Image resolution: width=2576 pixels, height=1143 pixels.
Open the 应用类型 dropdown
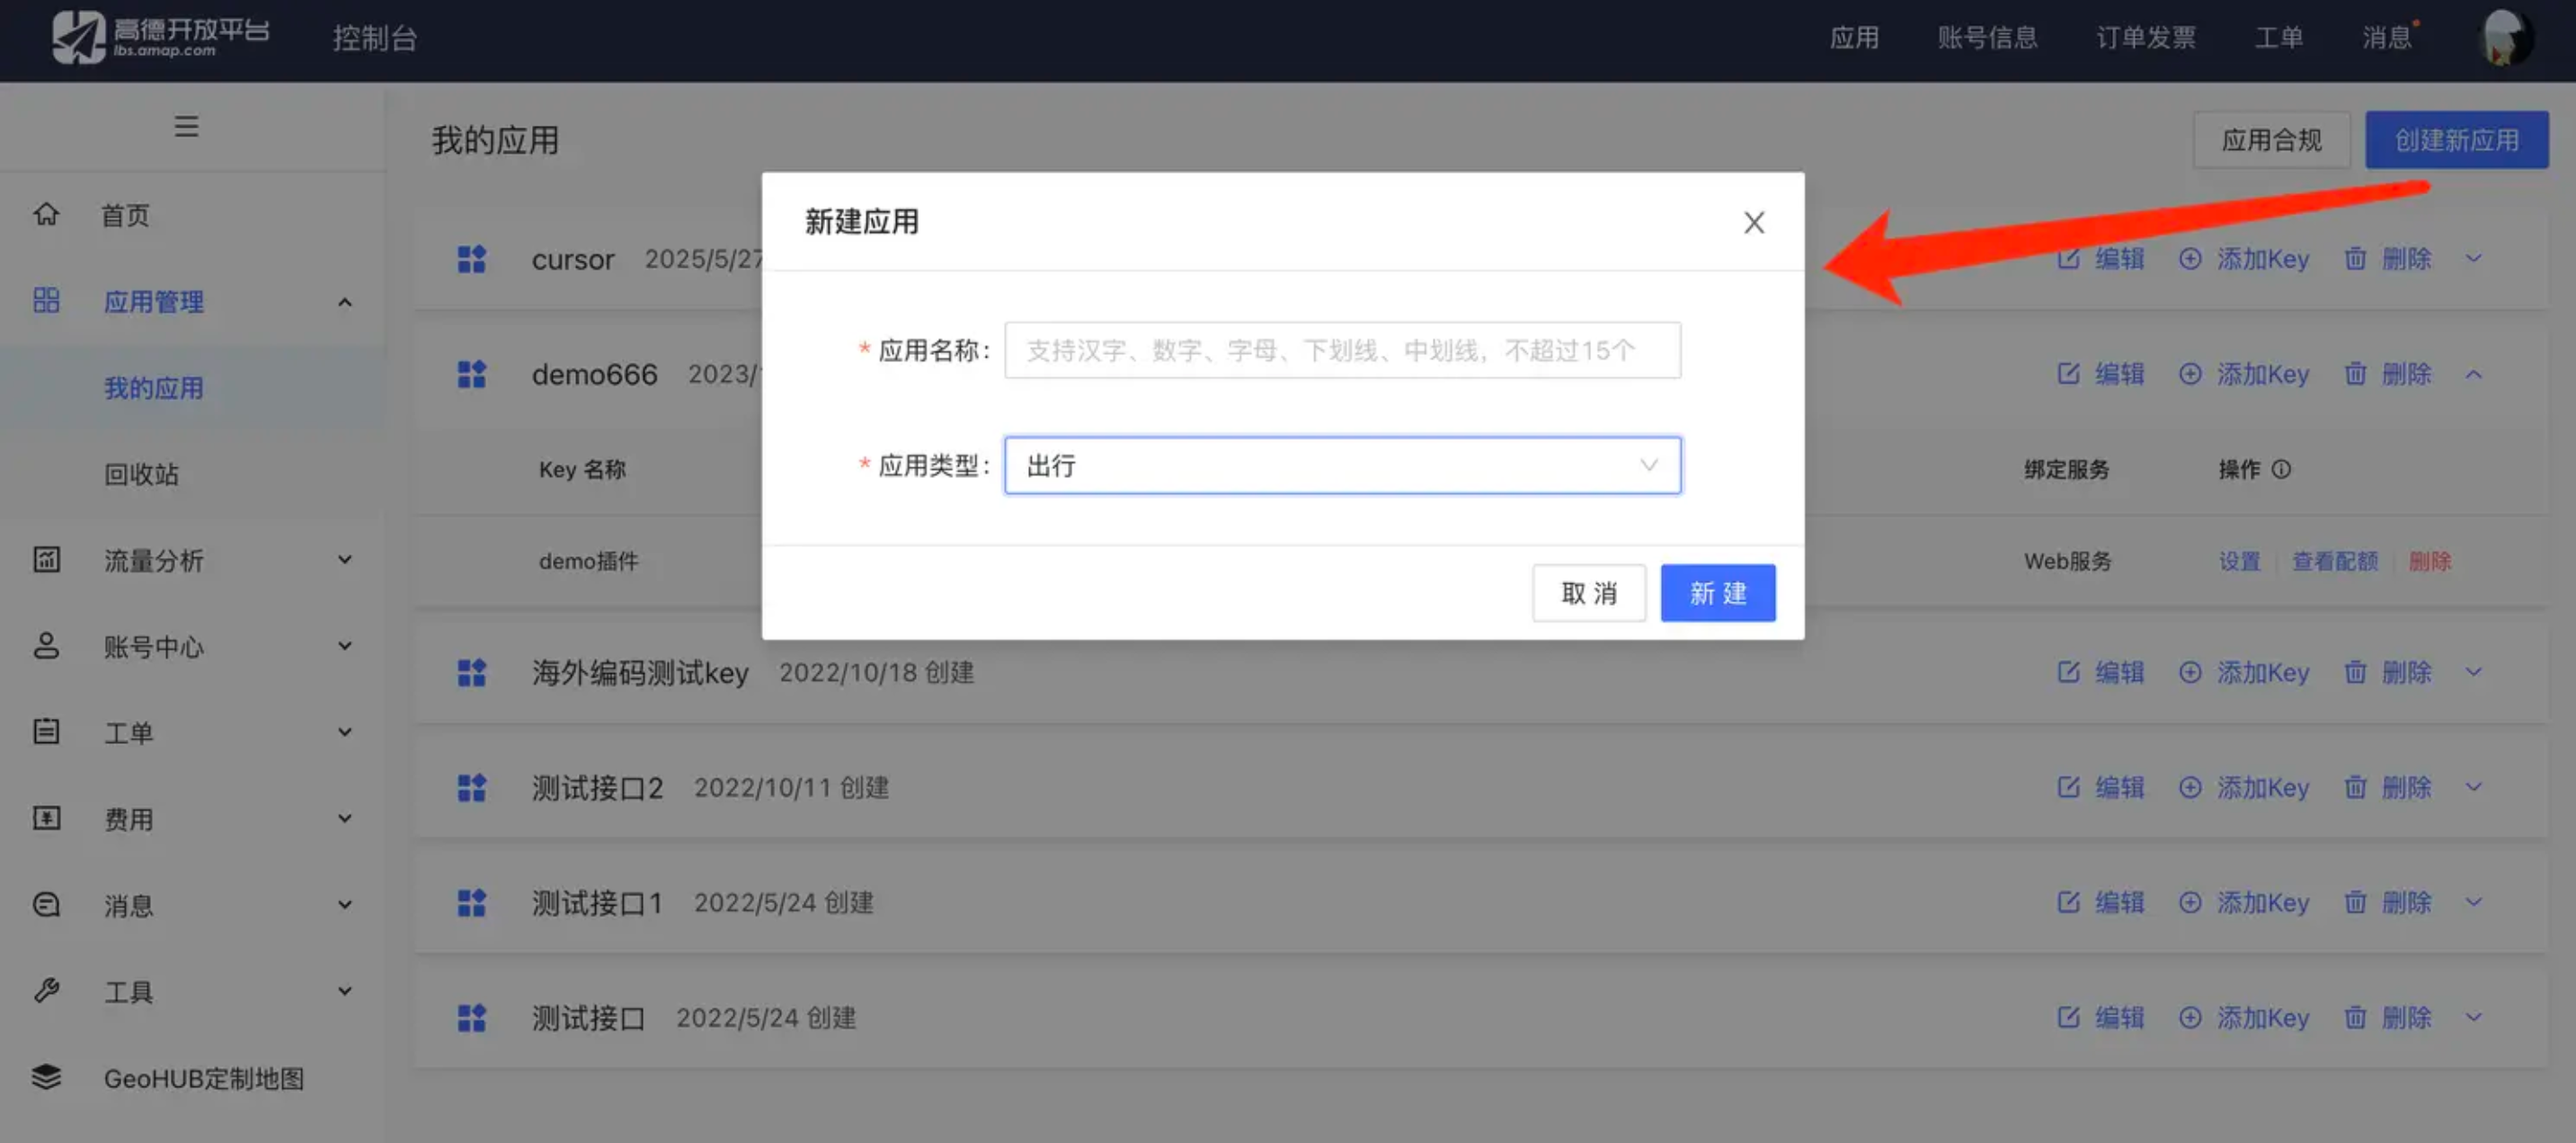(1342, 465)
